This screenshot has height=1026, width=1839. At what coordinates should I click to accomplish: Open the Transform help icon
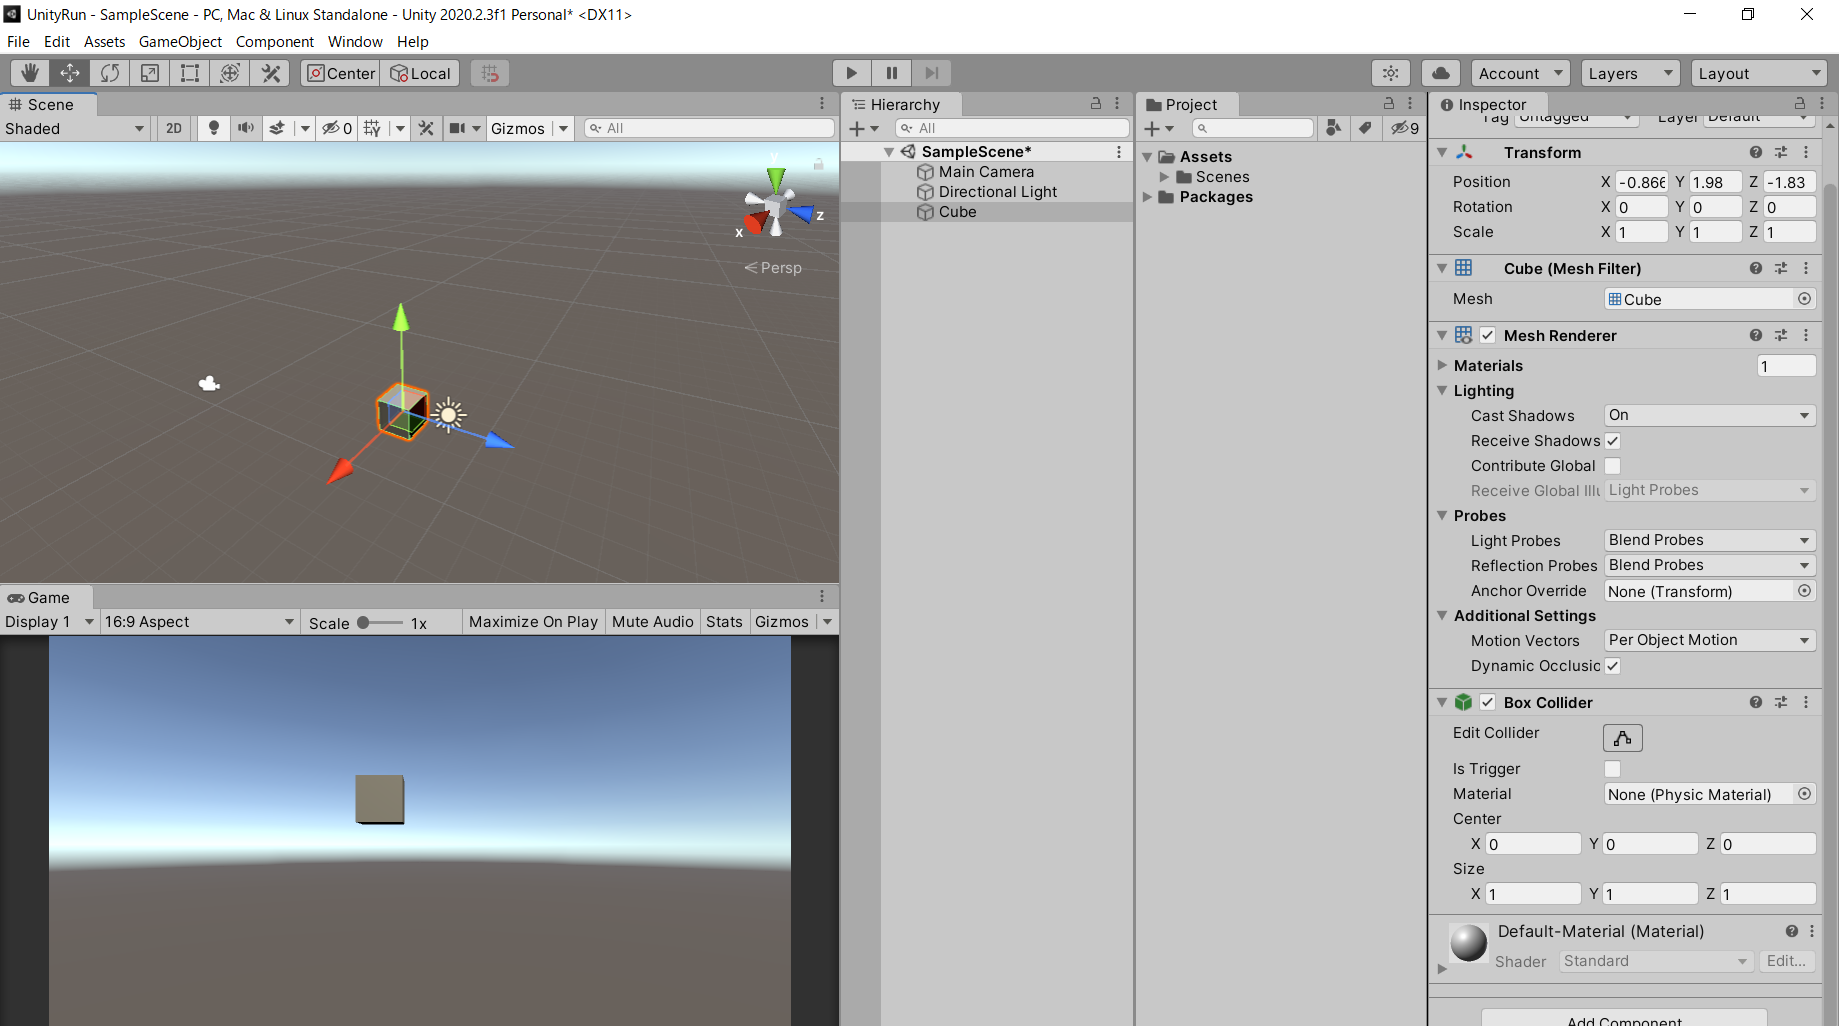click(1756, 152)
